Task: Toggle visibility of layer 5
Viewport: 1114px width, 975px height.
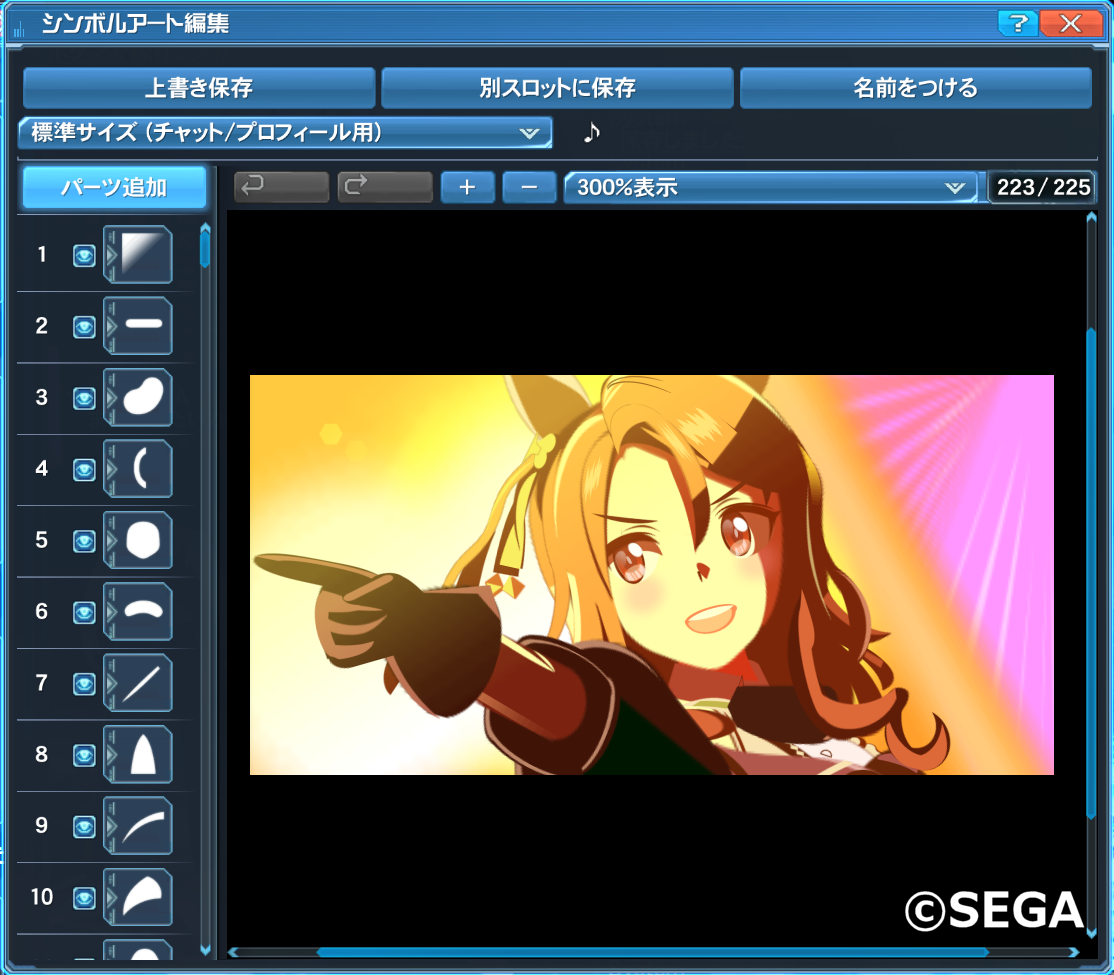Action: coord(84,542)
